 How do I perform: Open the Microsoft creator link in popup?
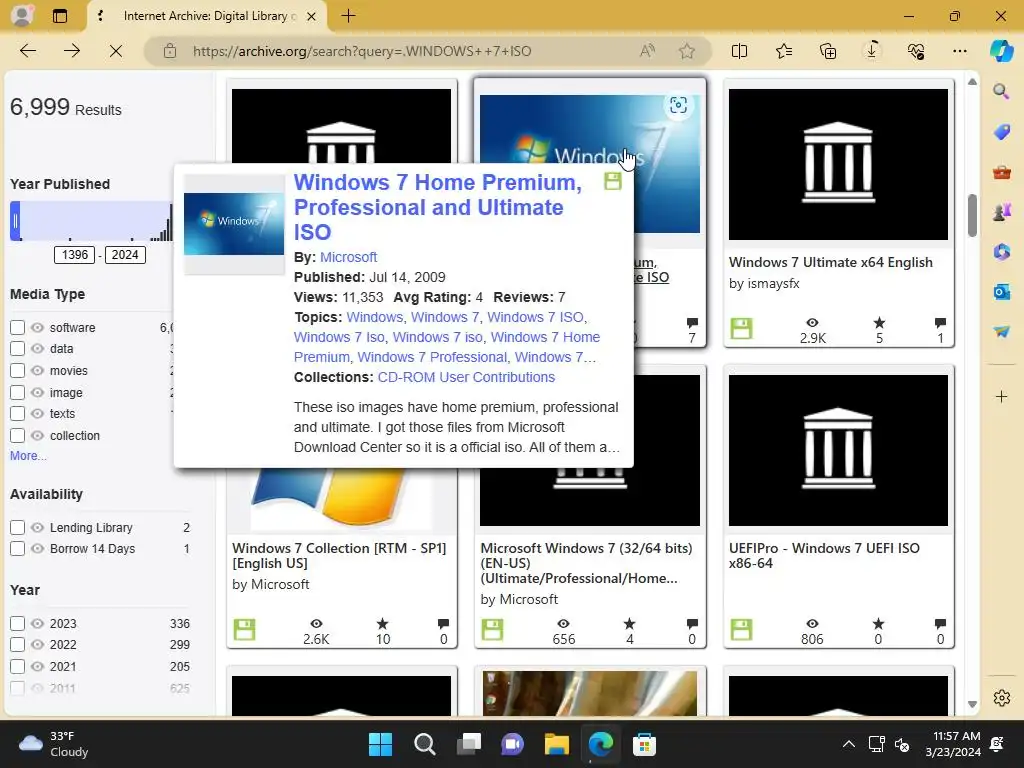tap(348, 257)
